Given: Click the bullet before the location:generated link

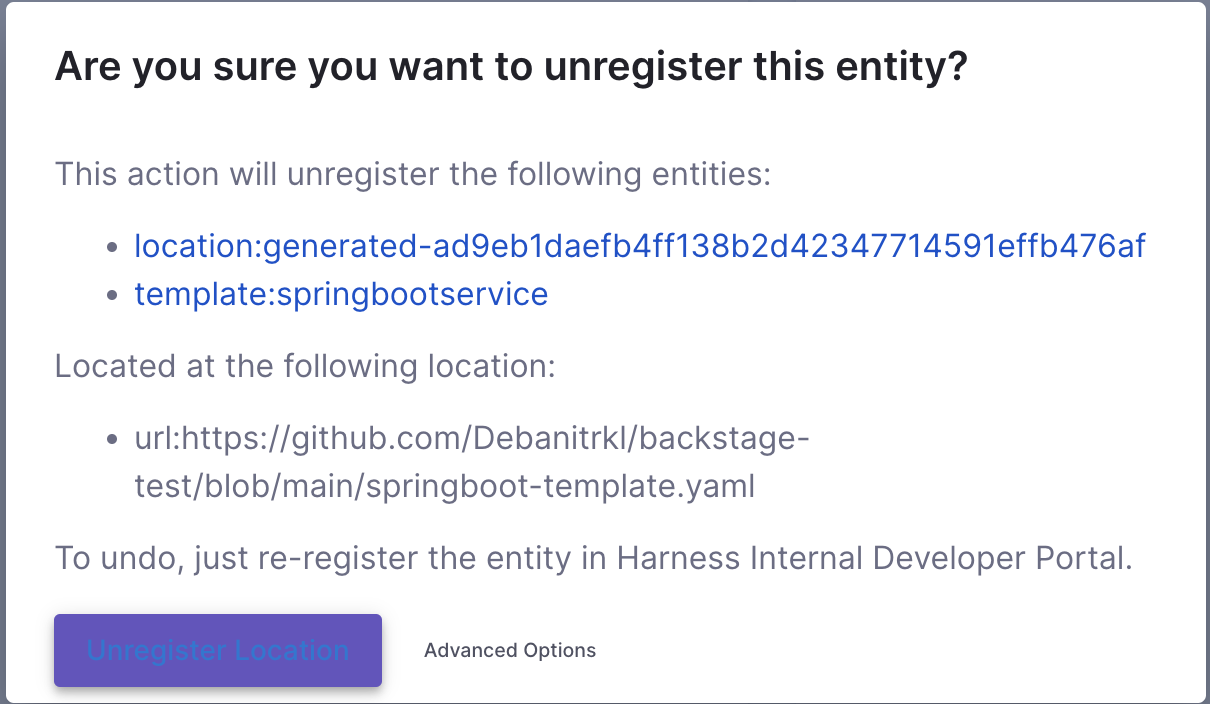Looking at the screenshot, I should 113,247.
